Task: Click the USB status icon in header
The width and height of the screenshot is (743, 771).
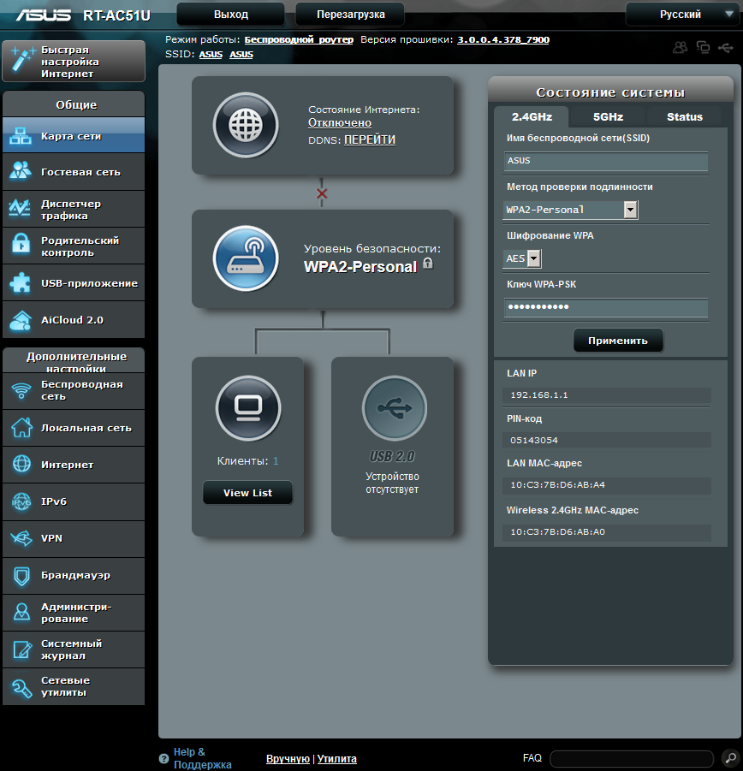Action: coord(726,48)
